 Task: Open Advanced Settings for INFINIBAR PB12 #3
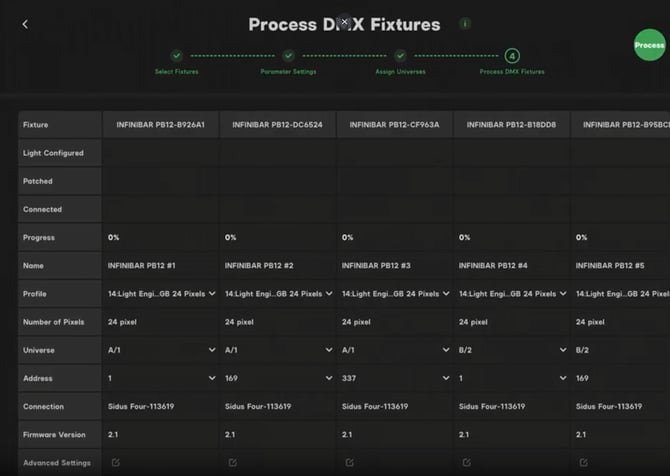(349, 463)
